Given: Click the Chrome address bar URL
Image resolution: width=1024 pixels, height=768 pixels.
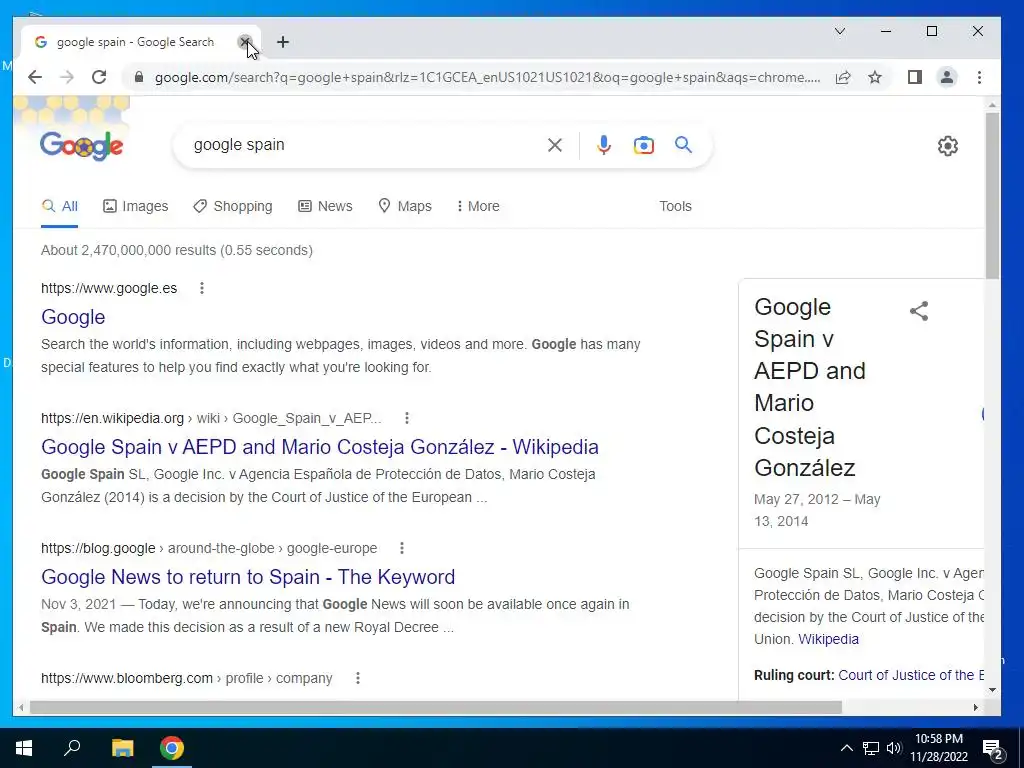Looking at the screenshot, I should click(487, 77).
